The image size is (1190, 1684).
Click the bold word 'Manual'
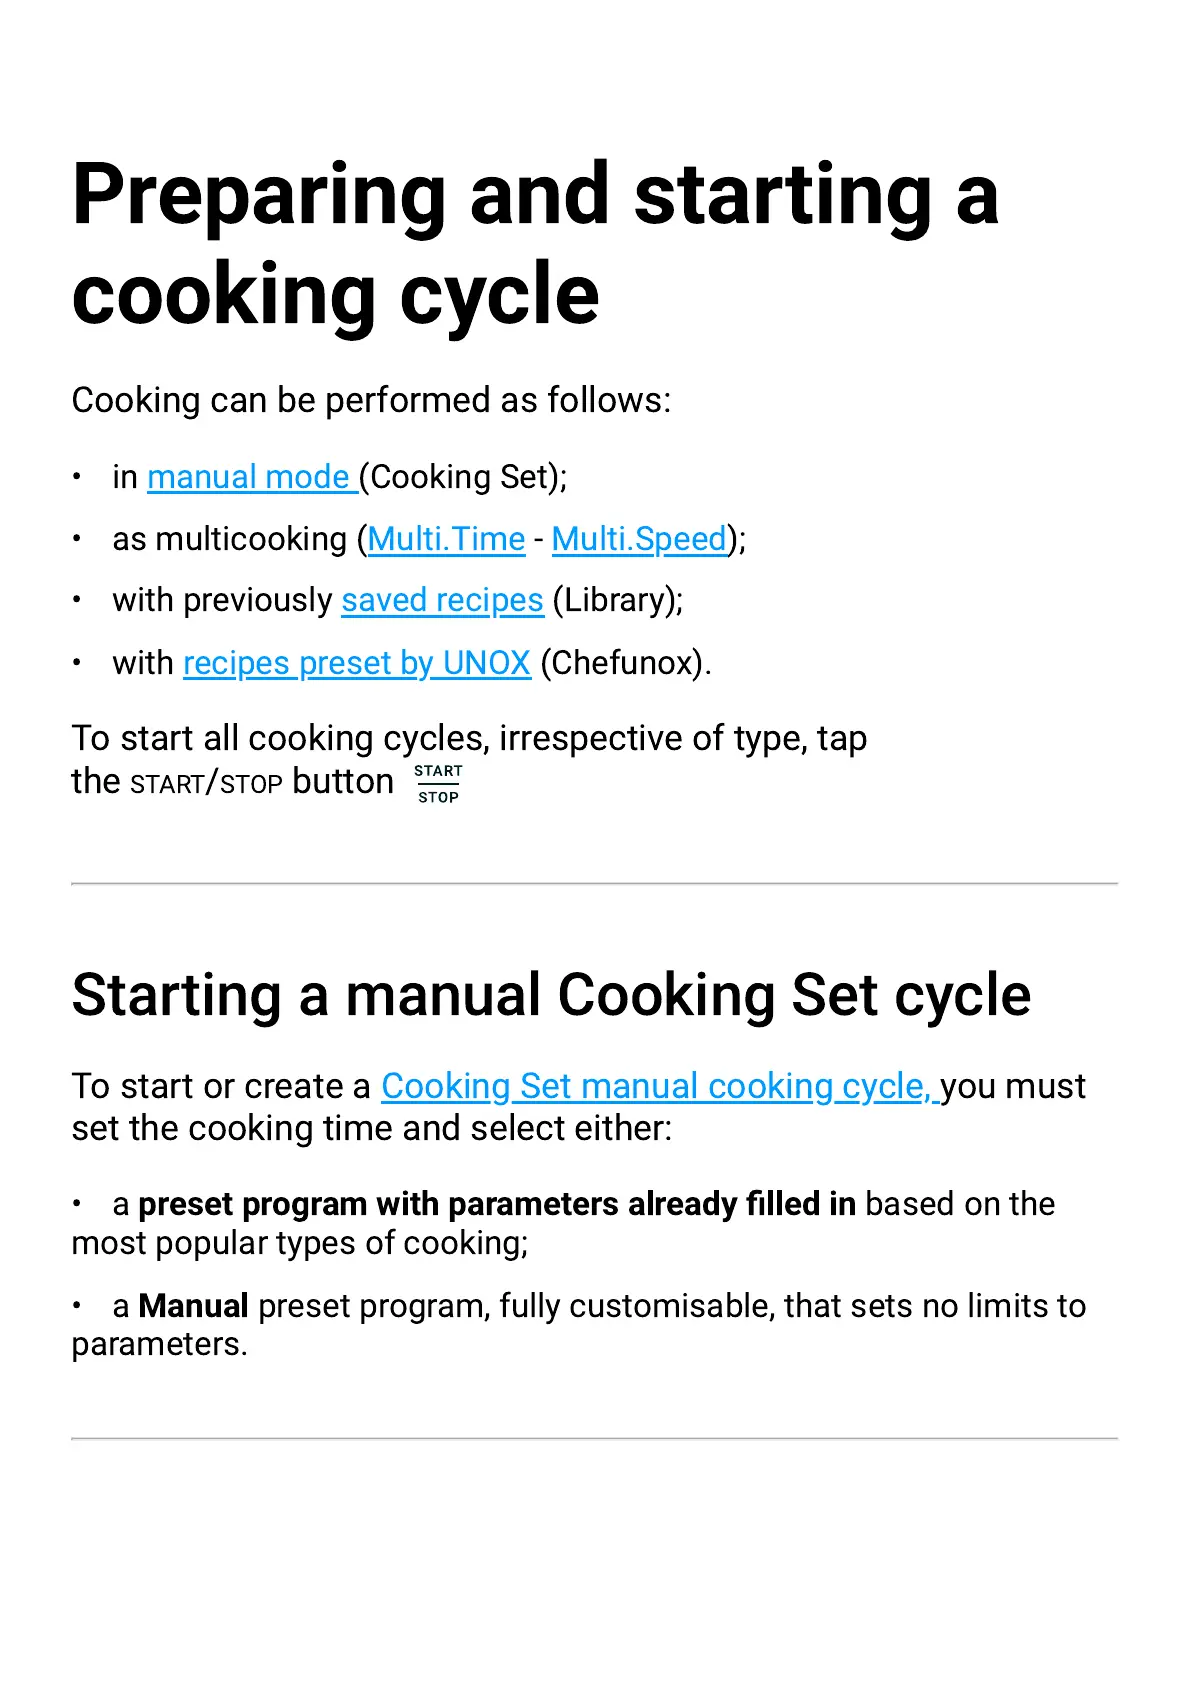click(x=193, y=1306)
